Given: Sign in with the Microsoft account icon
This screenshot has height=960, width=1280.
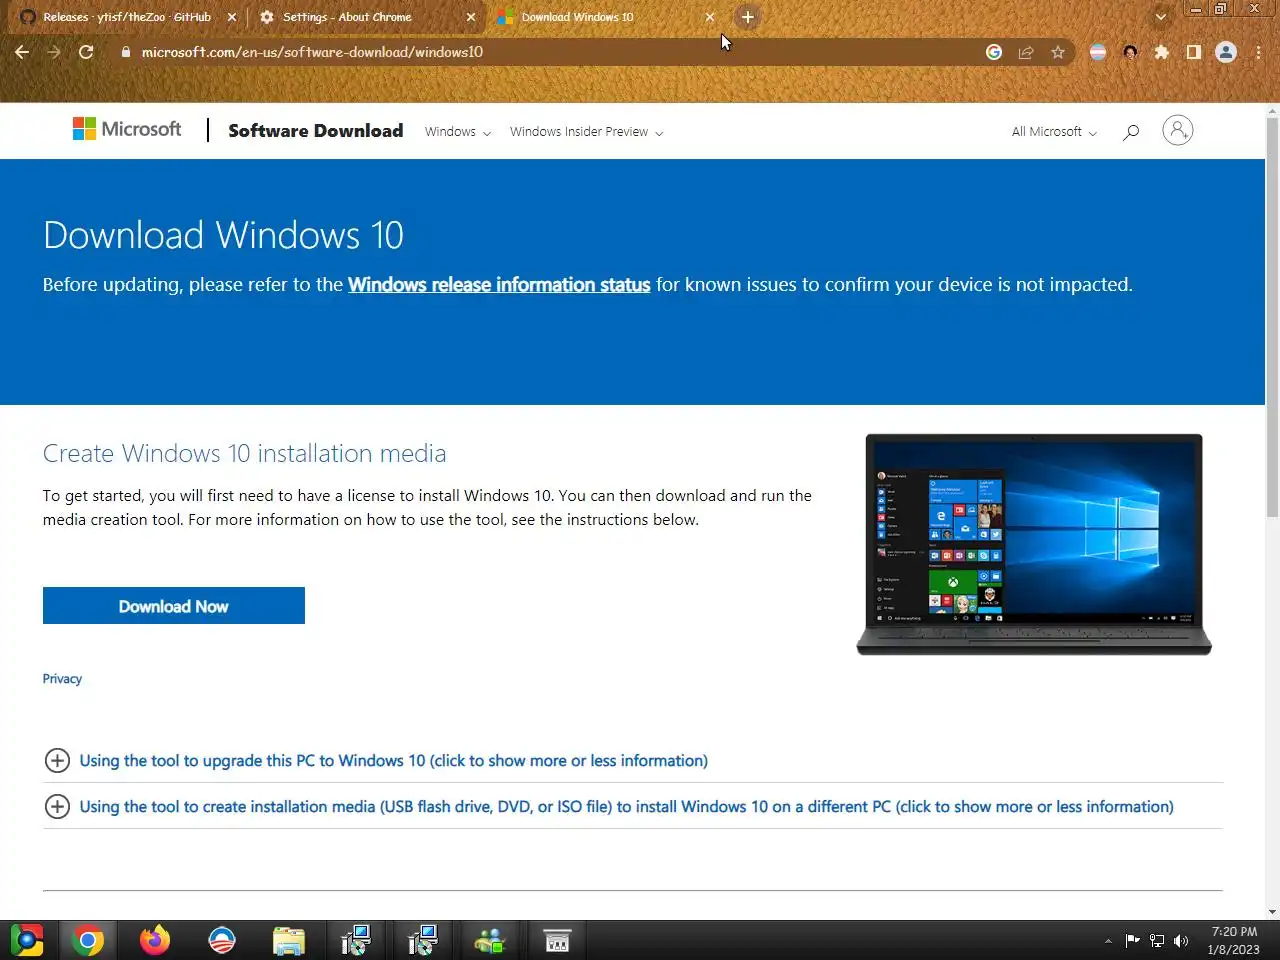Looking at the screenshot, I should [1178, 130].
